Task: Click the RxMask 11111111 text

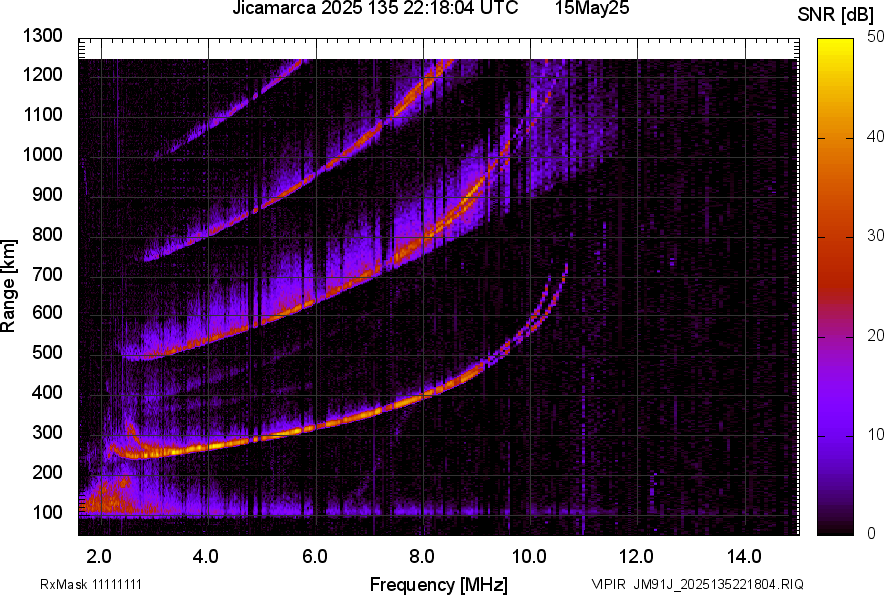Action: point(98,584)
